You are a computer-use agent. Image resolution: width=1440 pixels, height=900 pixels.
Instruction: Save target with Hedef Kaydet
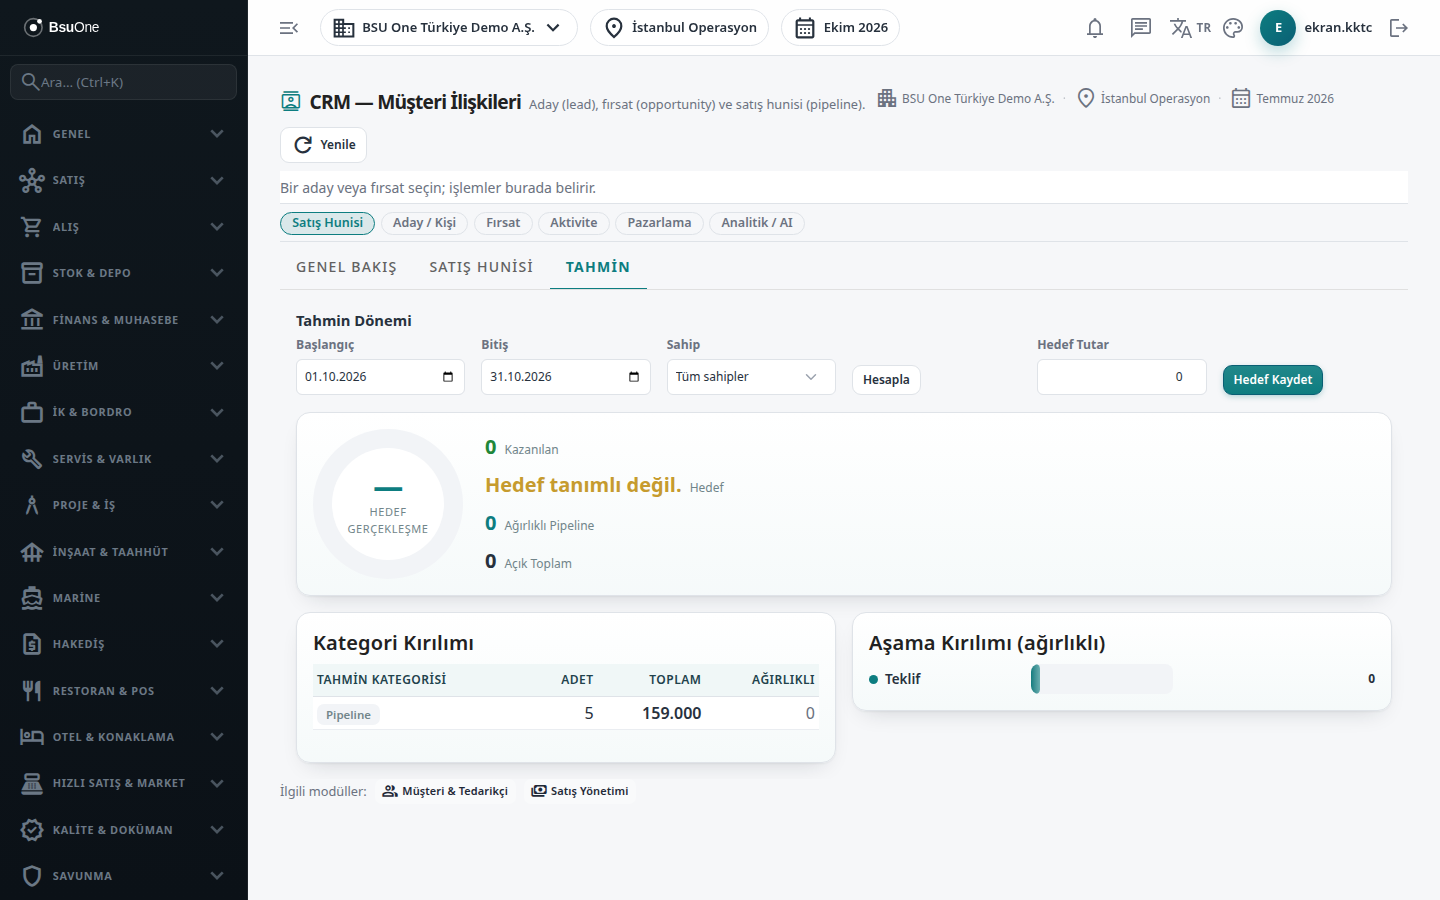1273,380
